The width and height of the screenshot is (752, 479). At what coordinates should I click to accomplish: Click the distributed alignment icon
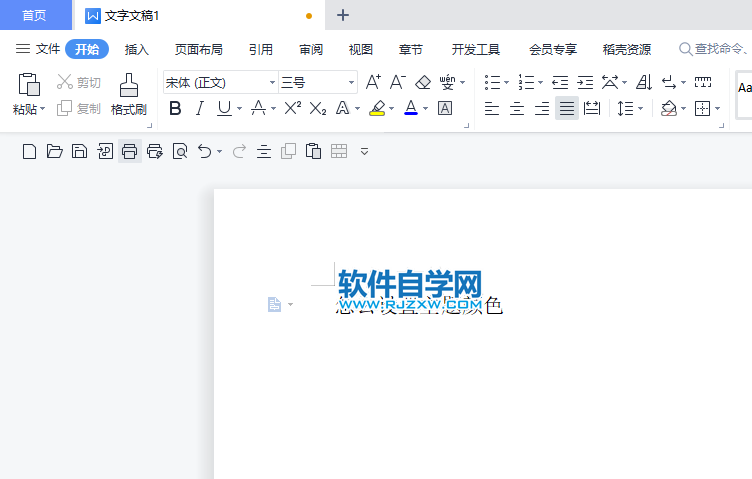pyautogui.click(x=592, y=108)
